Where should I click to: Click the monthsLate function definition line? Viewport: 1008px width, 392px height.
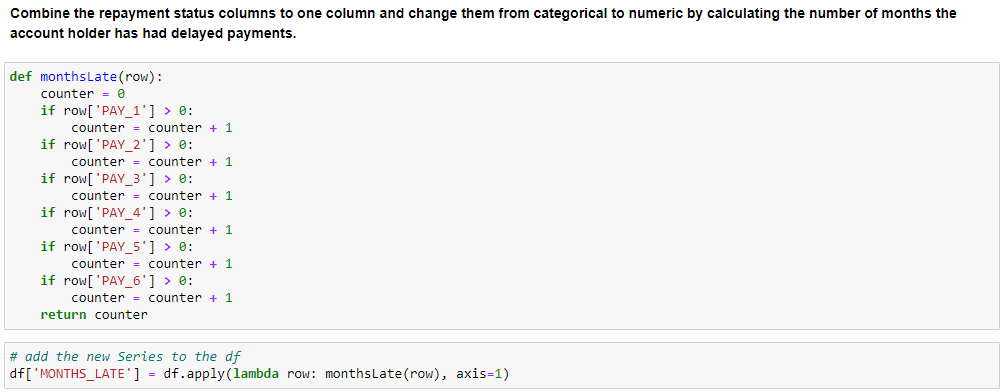[87, 77]
